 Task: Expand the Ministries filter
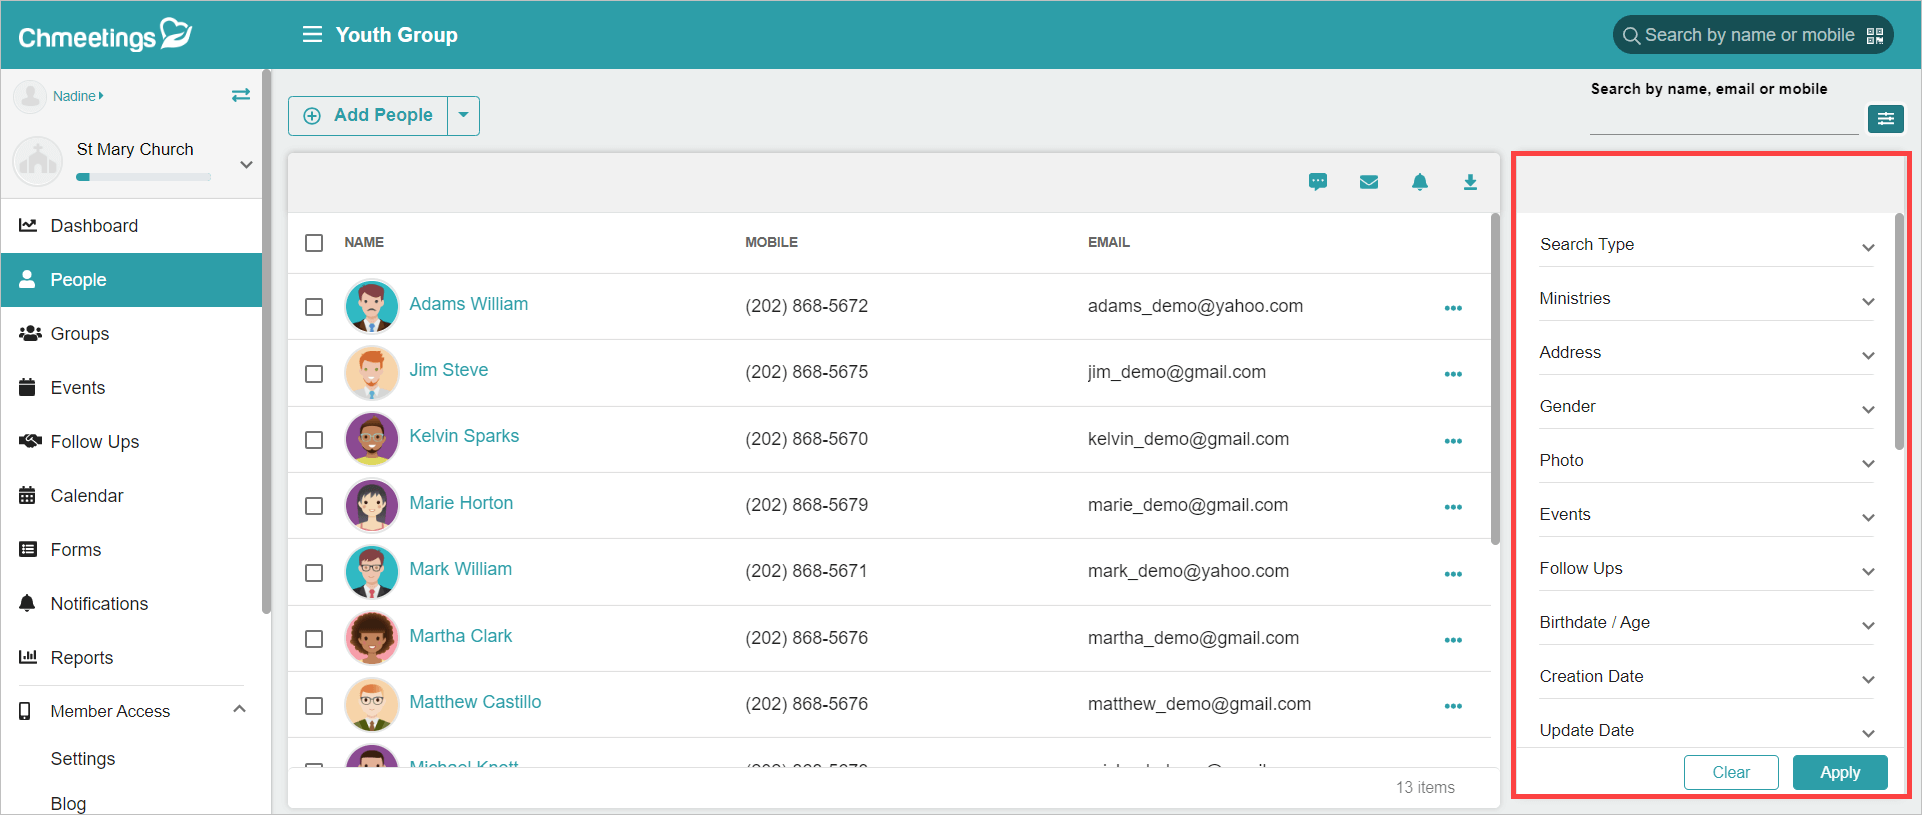pos(1706,299)
